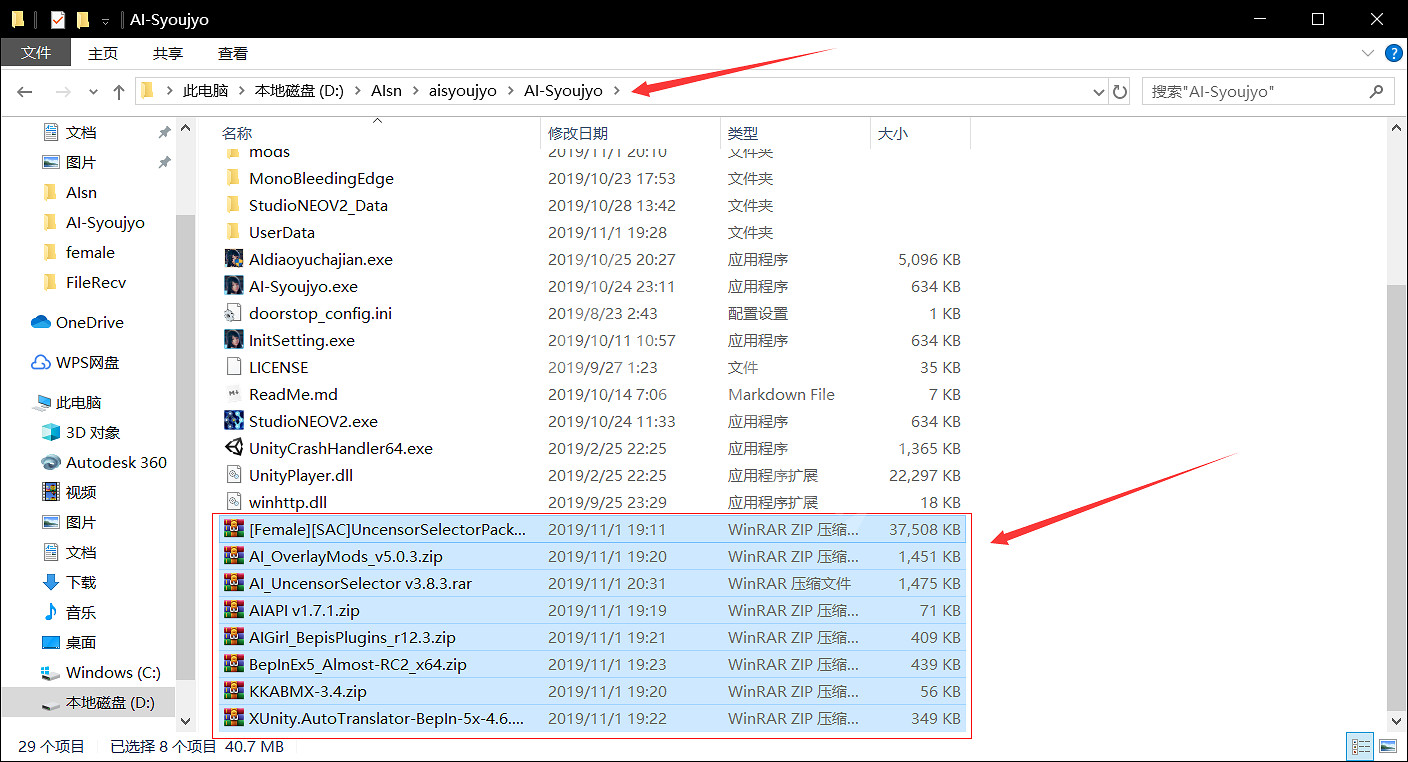Switch to large icons view in status bar
This screenshot has width=1408, height=762.
(x=1387, y=746)
